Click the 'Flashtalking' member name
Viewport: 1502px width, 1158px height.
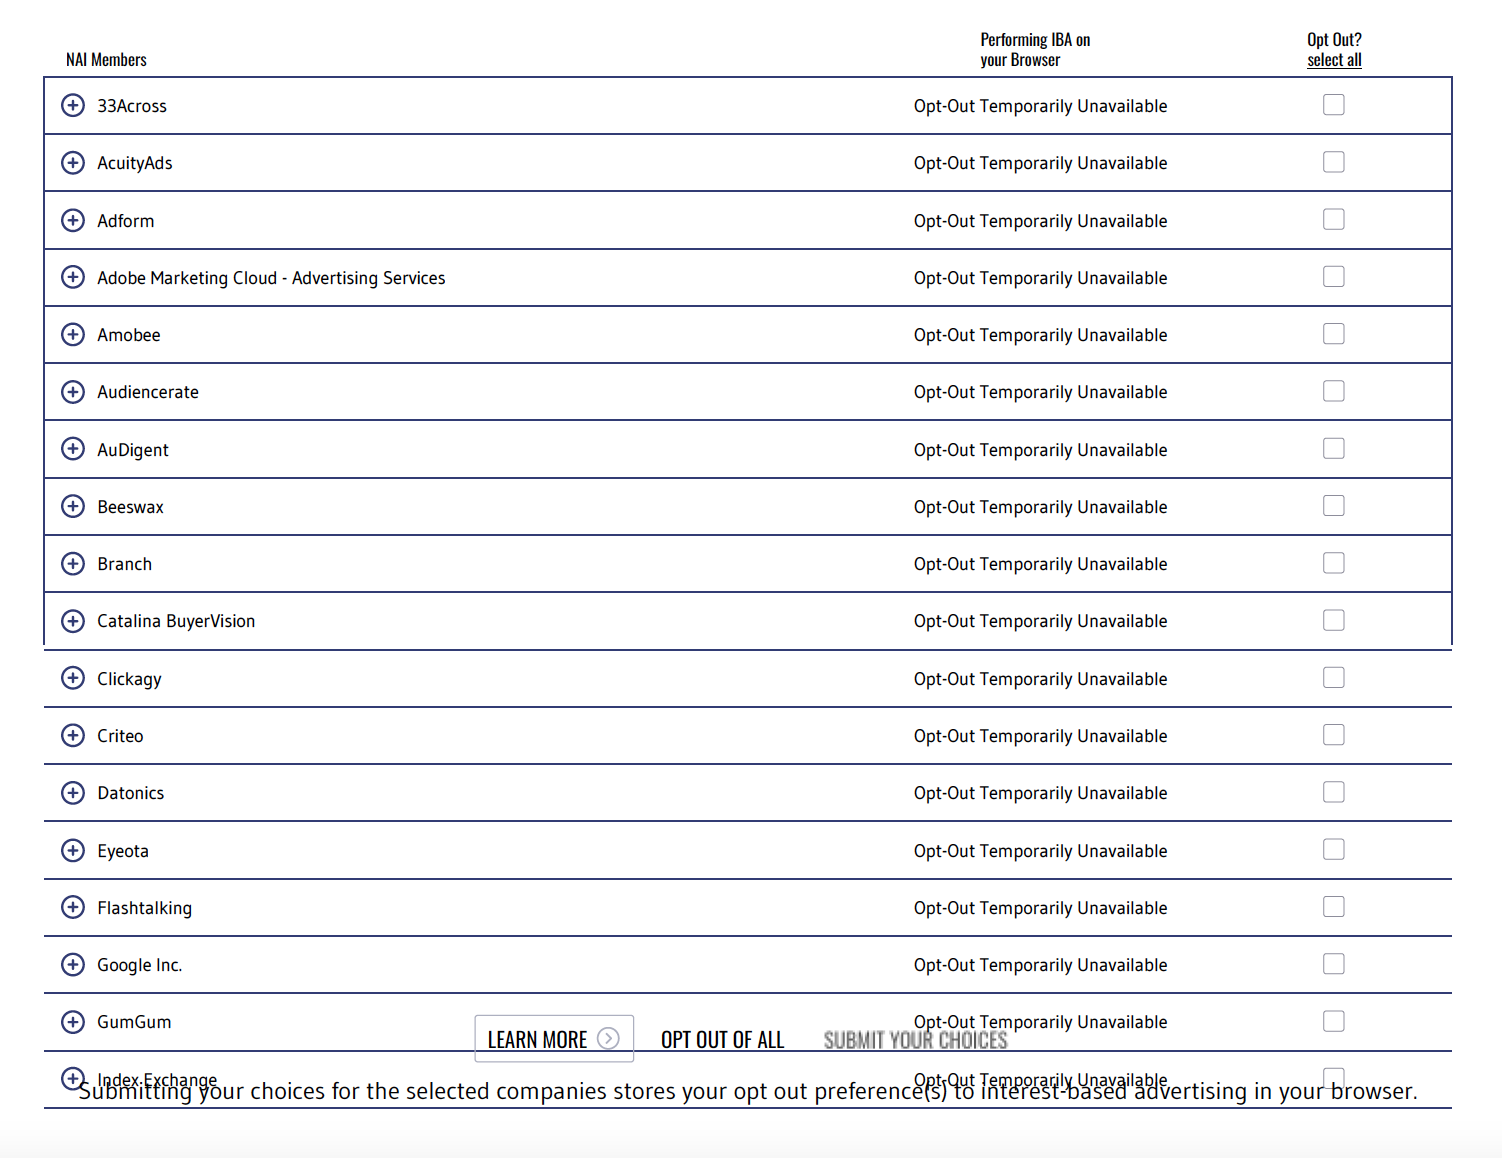pos(145,908)
